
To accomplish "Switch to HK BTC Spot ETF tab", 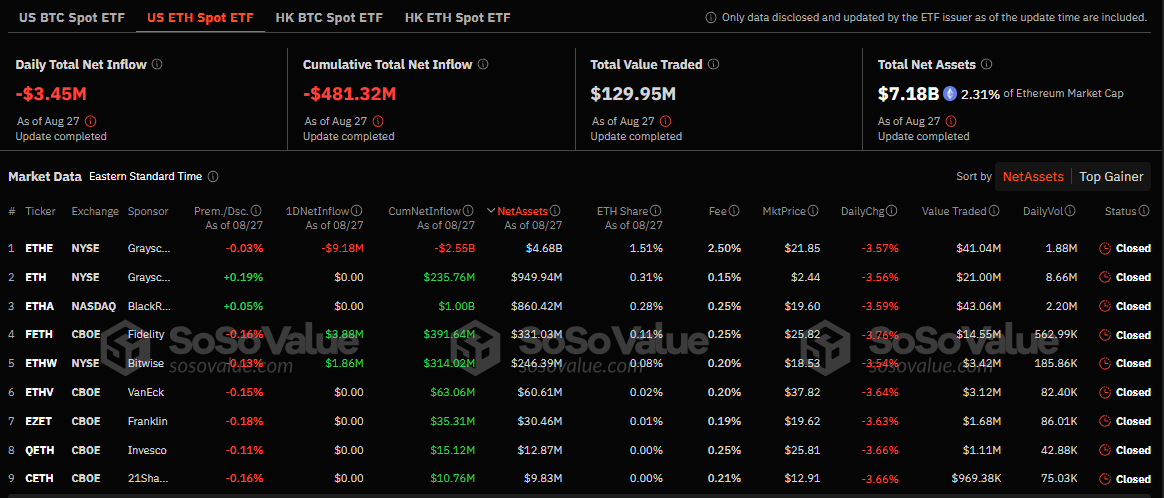I will (329, 17).
